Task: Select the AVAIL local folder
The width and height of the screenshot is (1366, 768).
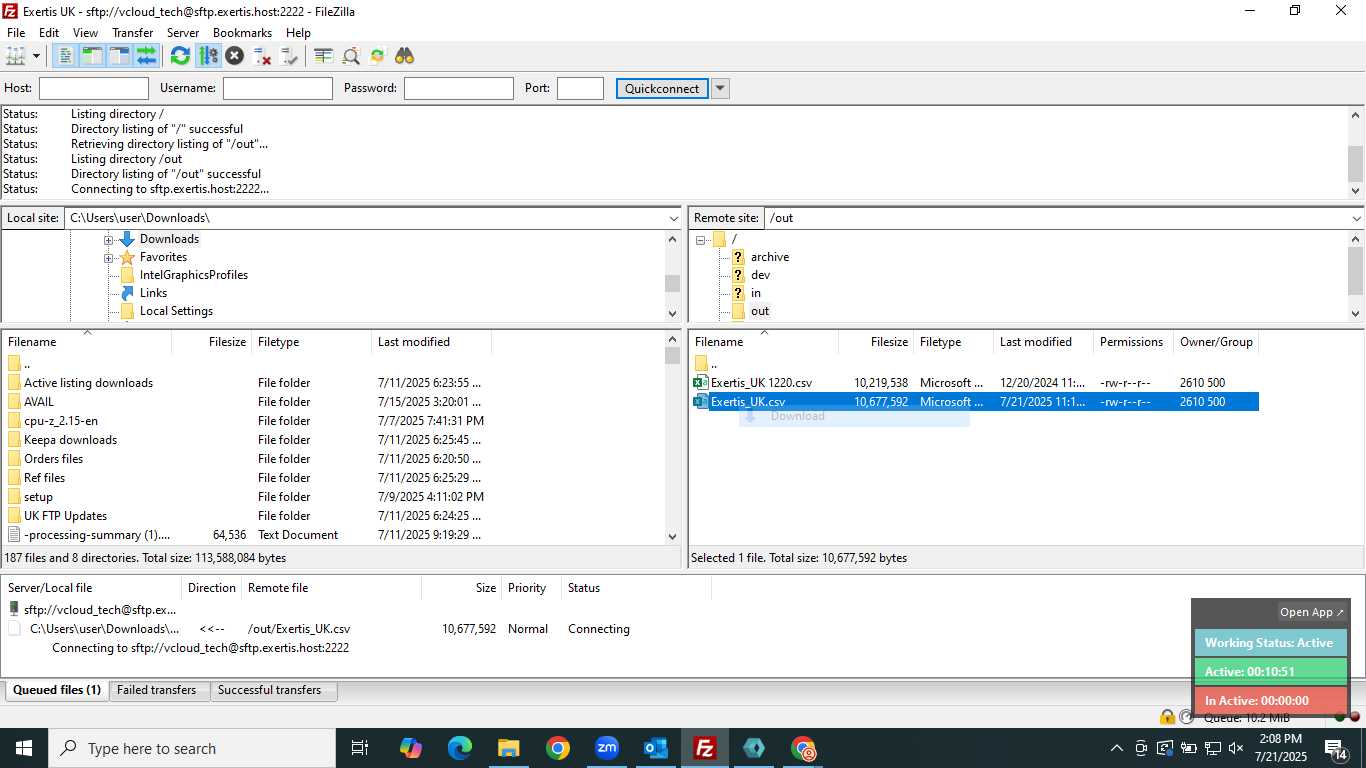Action: coord(39,402)
